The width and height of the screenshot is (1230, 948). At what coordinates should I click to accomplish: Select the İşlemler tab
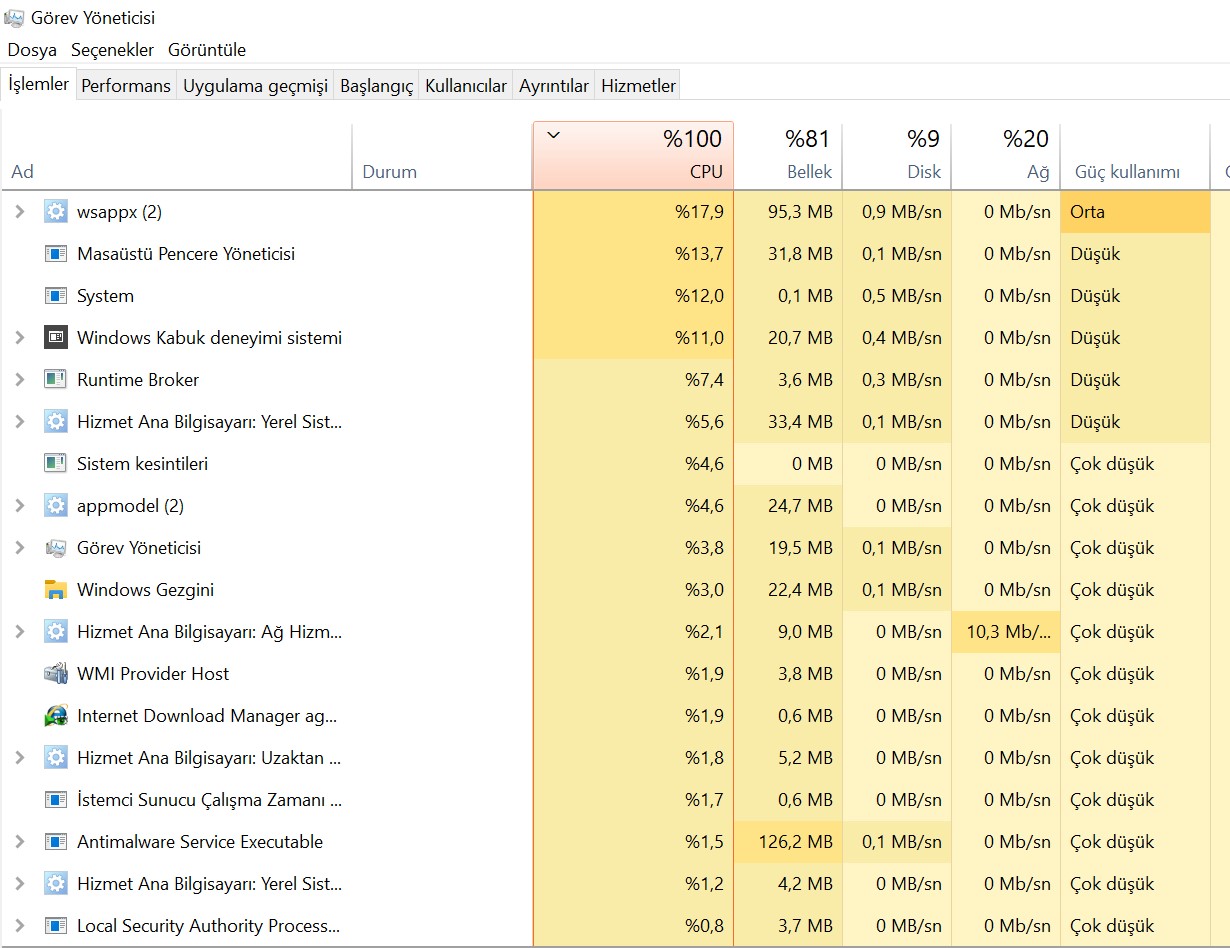click(38, 84)
